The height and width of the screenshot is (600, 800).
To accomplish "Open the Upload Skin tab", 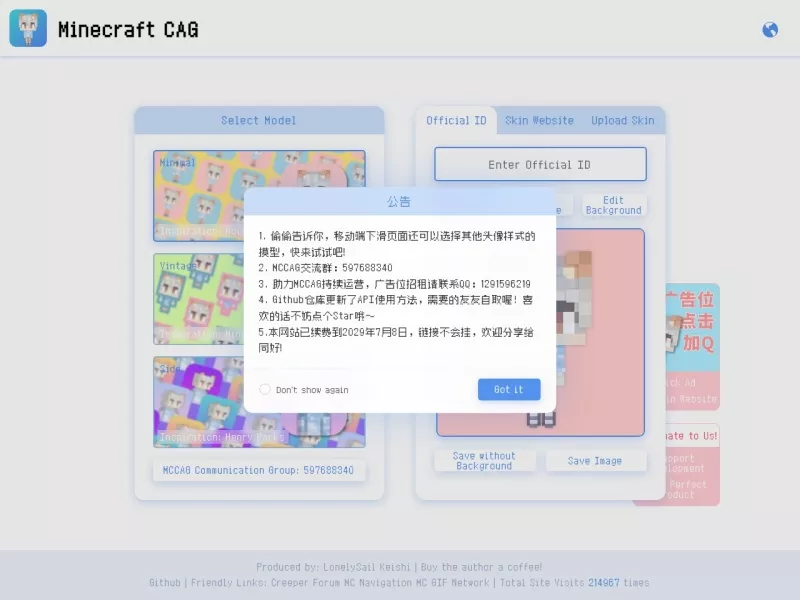I will 622,120.
